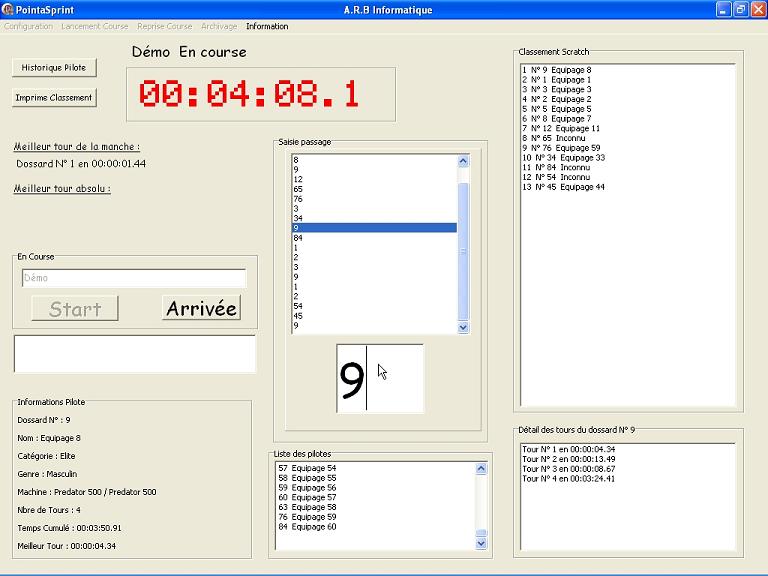Click the Démo race name field
Viewport: 768px width, 576px height.
134,278
